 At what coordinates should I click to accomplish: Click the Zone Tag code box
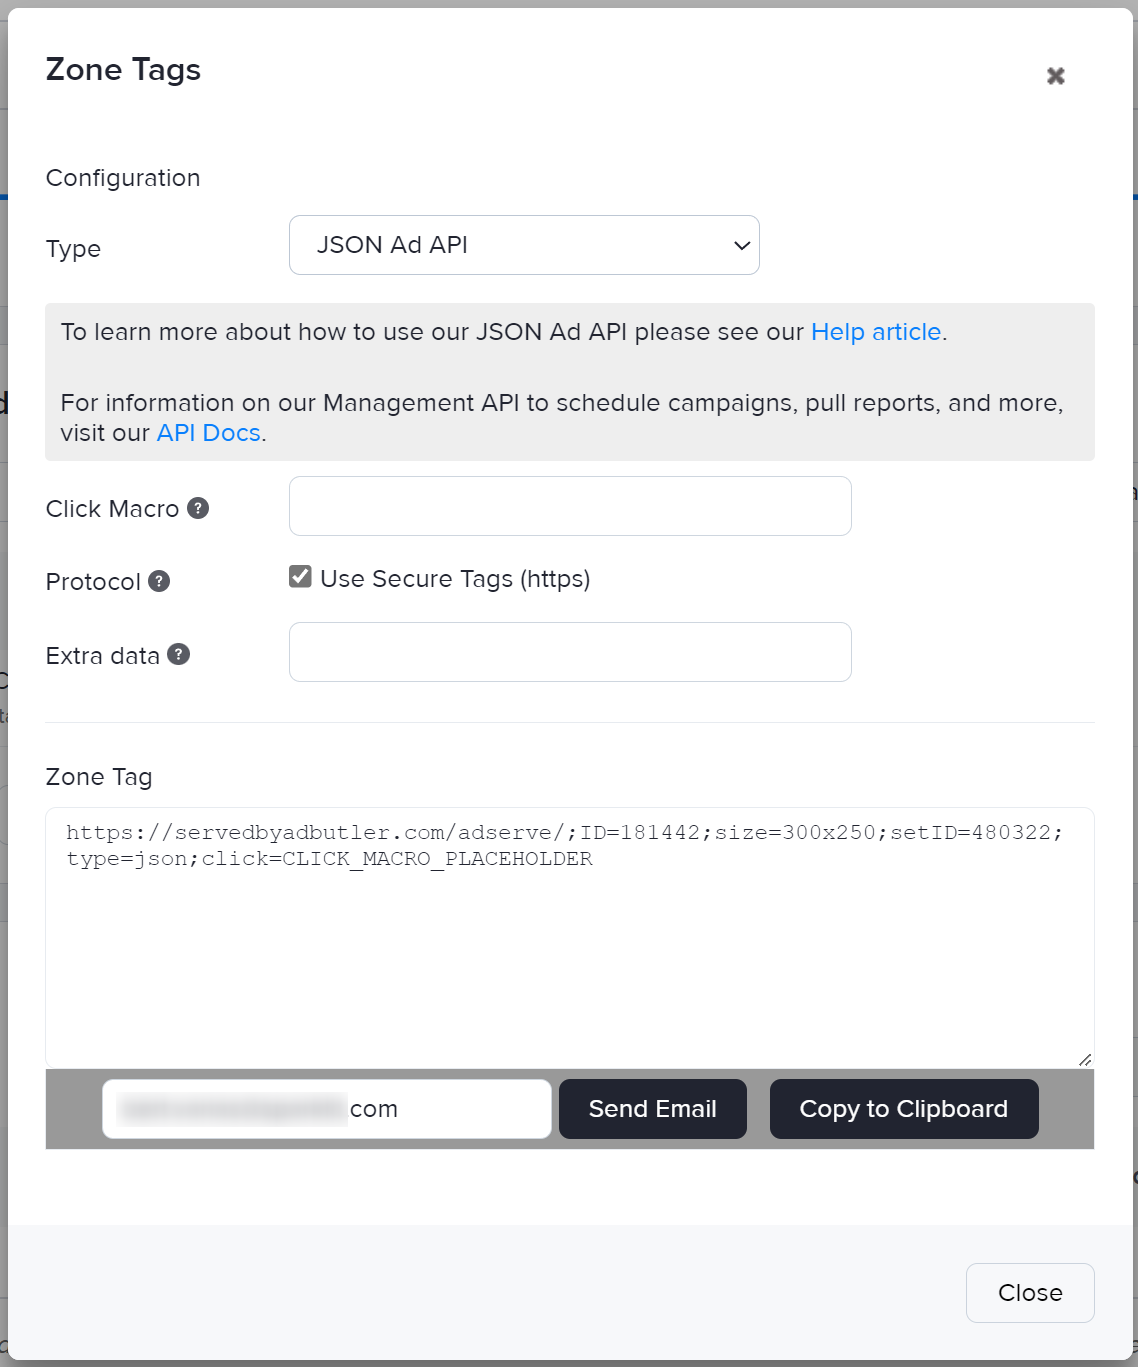pos(569,935)
